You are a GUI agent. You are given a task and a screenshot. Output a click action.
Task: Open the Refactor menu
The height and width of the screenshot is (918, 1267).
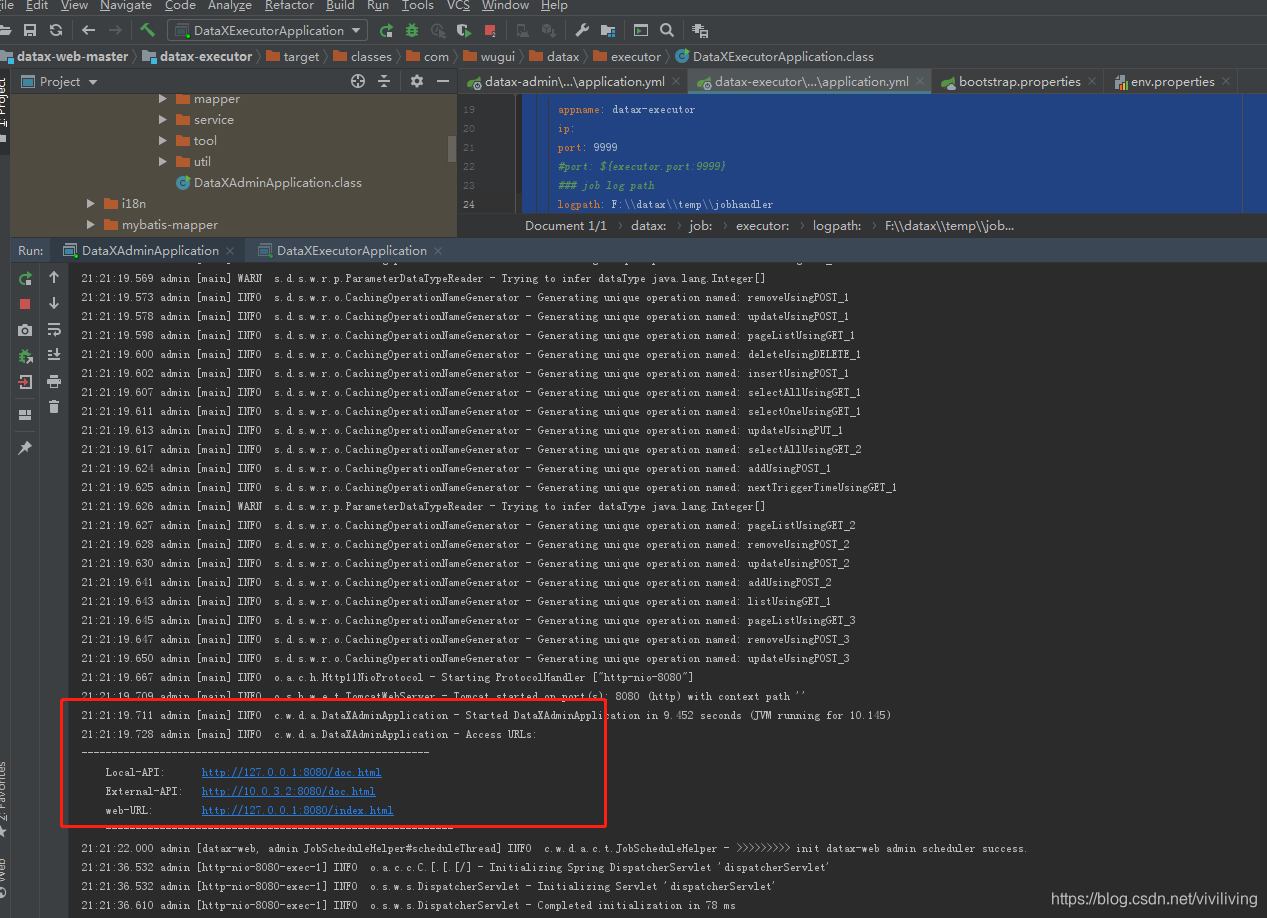pyautogui.click(x=289, y=6)
